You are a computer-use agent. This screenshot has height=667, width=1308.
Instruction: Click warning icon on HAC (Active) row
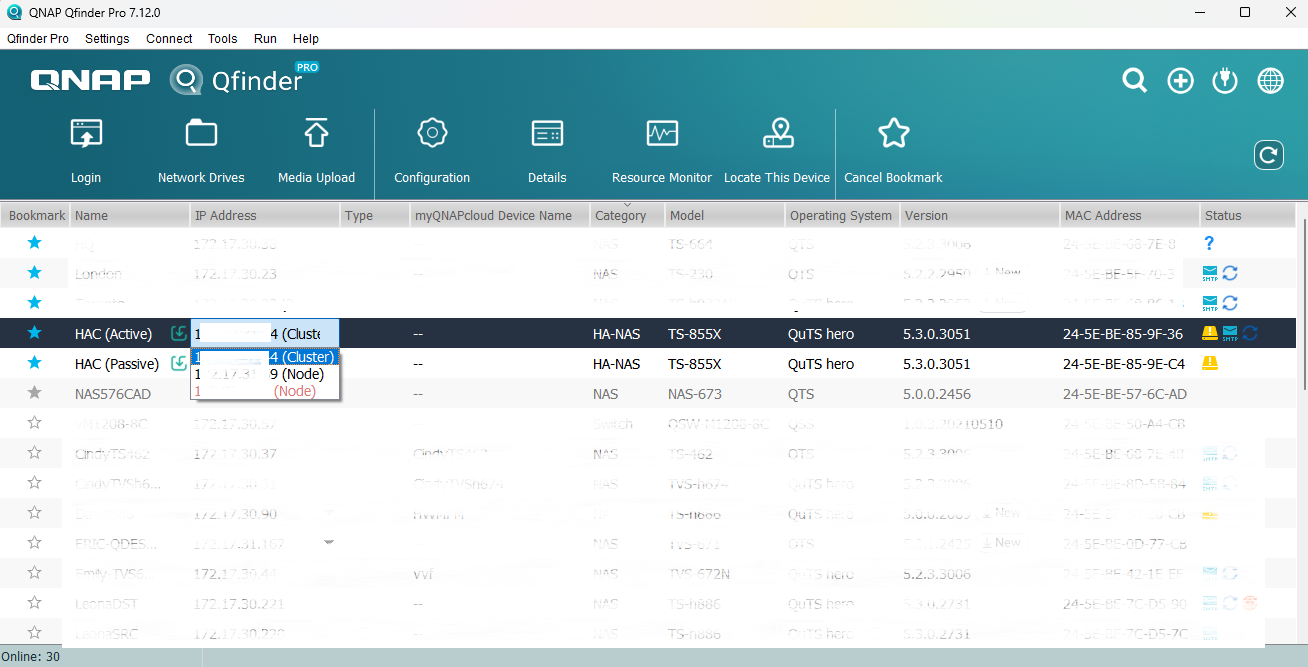point(1210,334)
